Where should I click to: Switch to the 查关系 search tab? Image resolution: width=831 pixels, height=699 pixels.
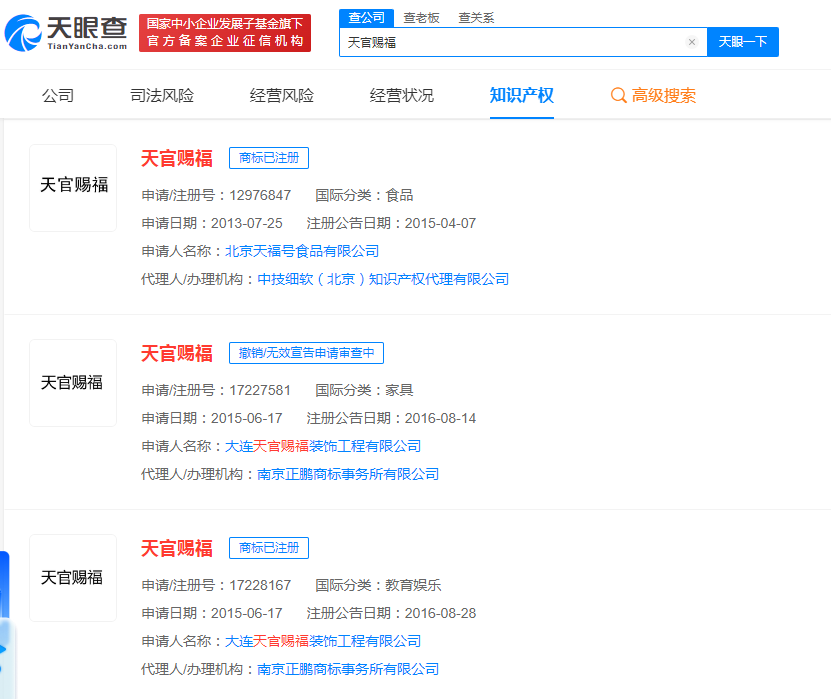[x=476, y=18]
